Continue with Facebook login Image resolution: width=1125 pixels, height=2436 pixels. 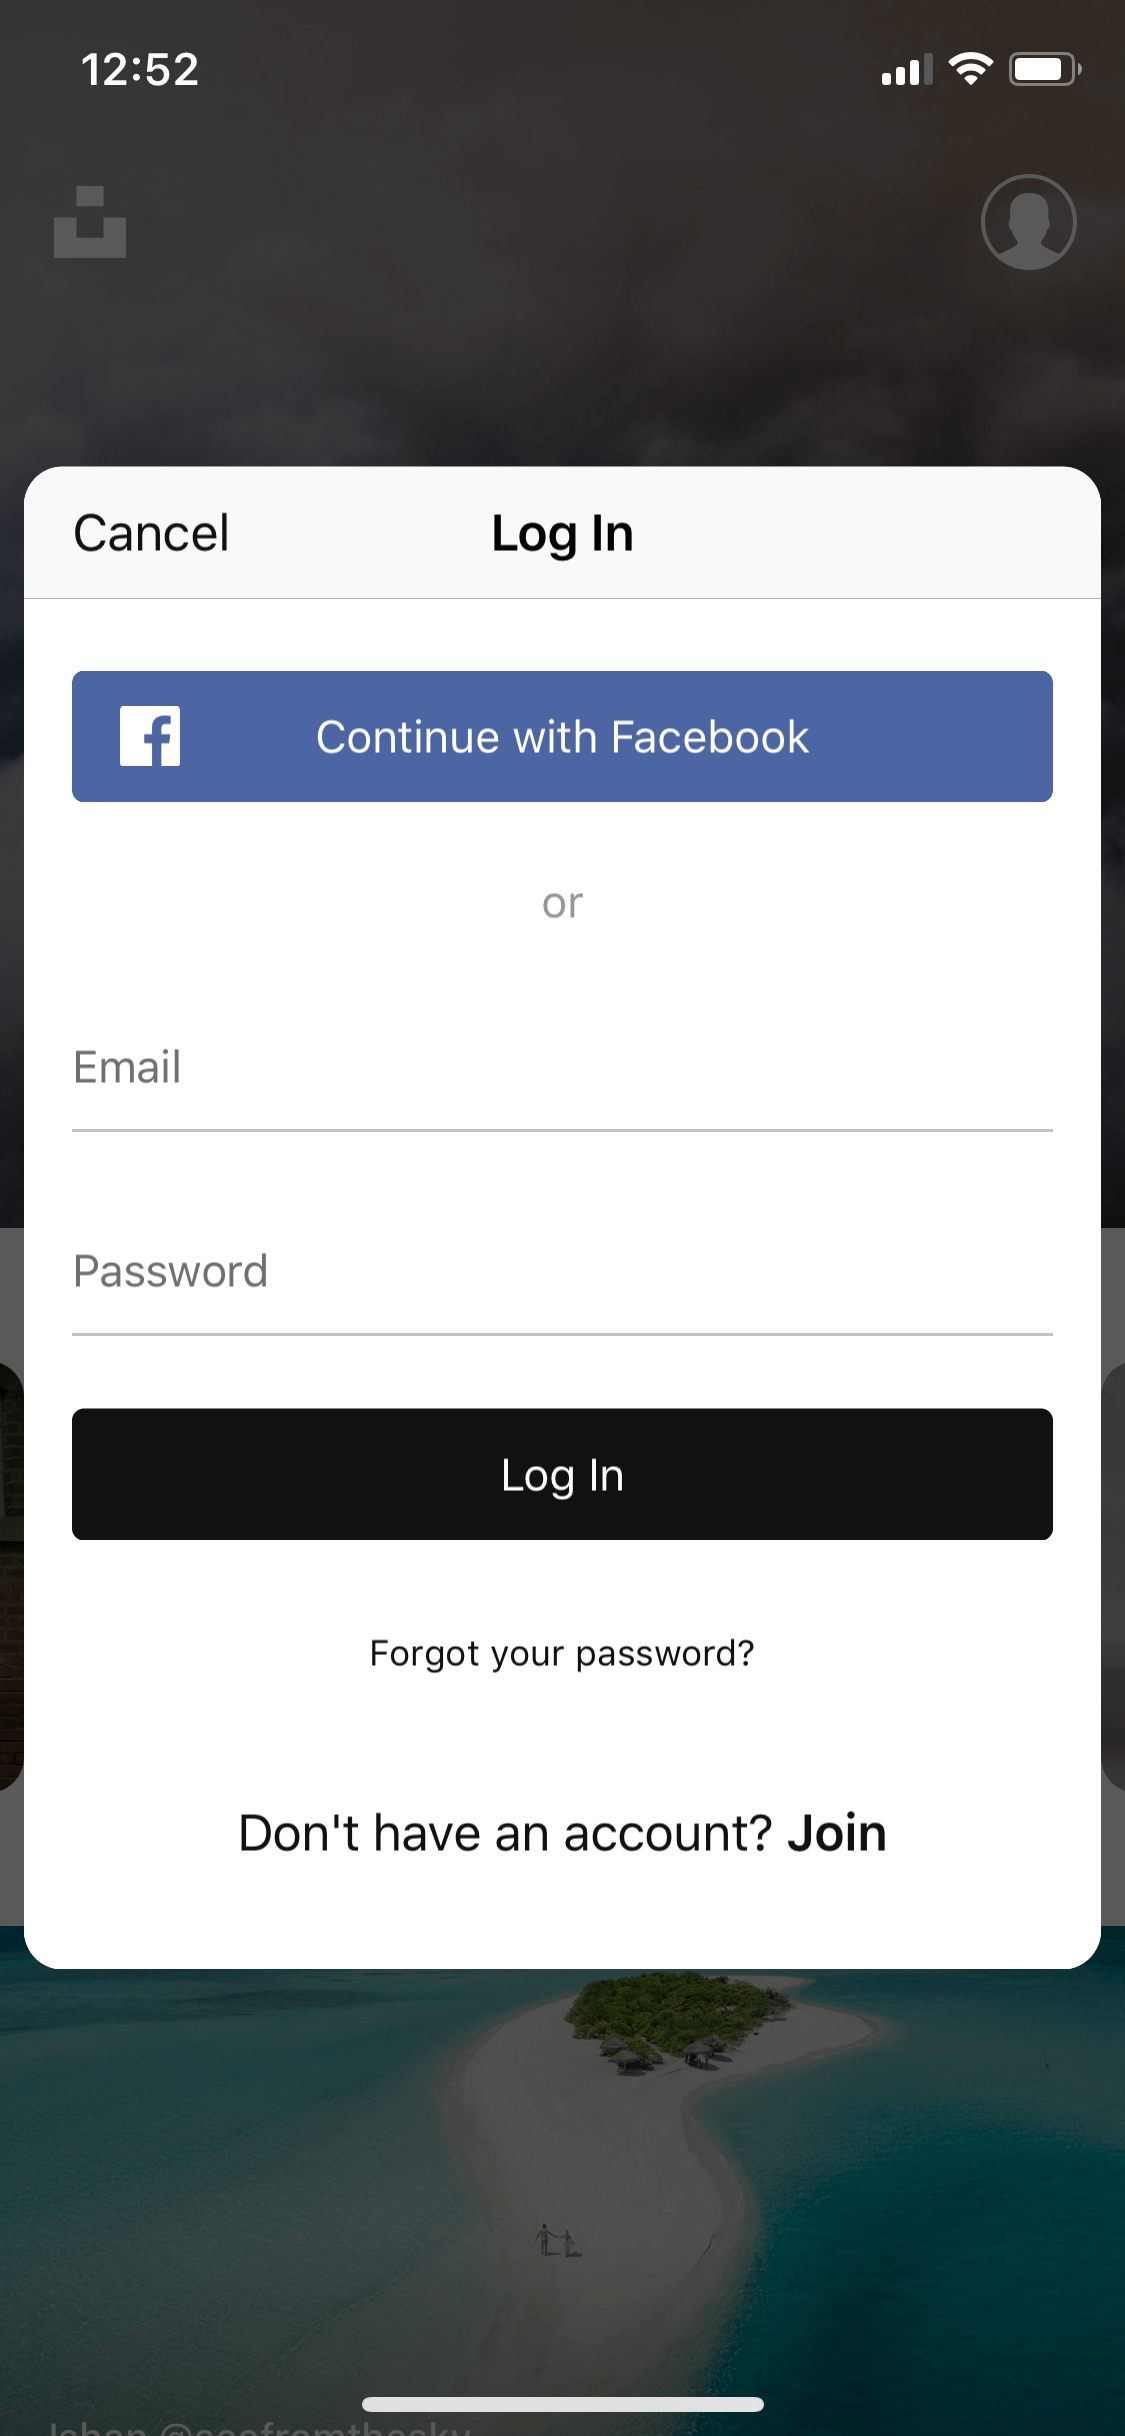[x=562, y=736]
